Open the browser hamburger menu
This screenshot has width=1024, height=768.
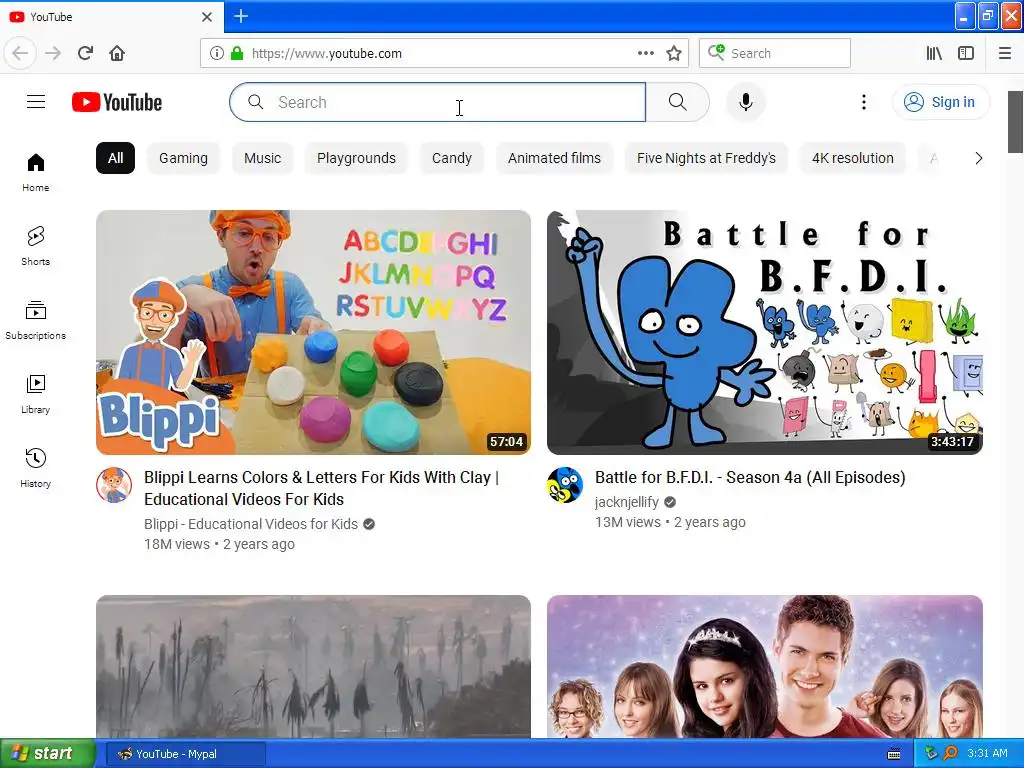[x=1004, y=53]
